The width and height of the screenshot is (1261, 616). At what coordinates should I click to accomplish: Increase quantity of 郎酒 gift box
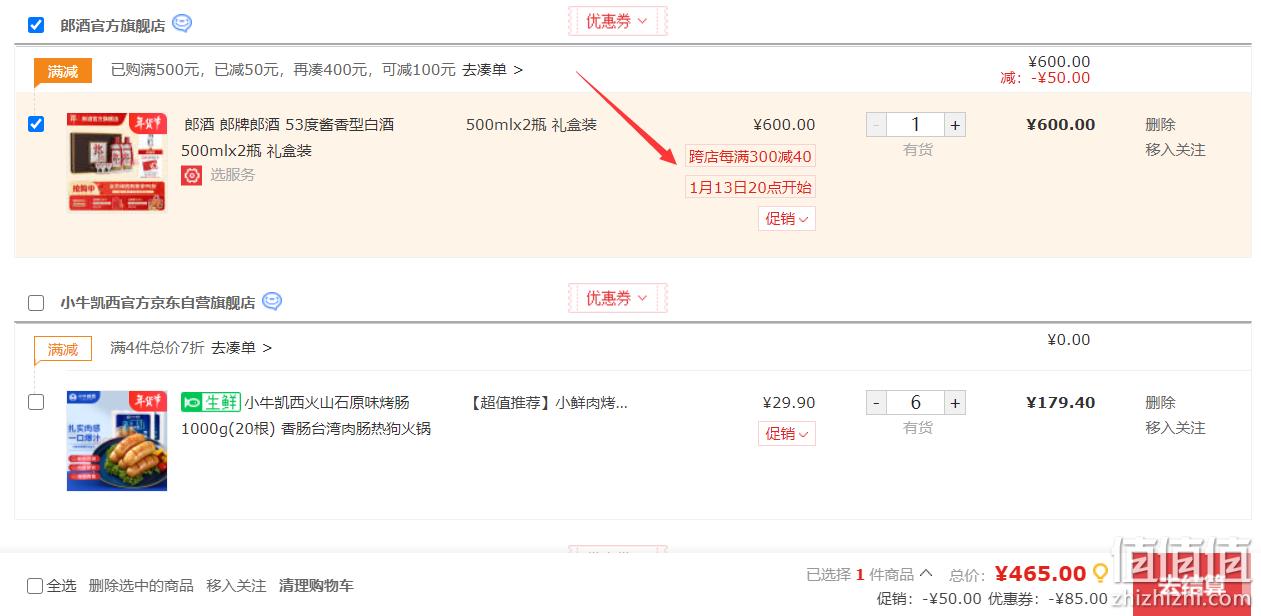(955, 124)
